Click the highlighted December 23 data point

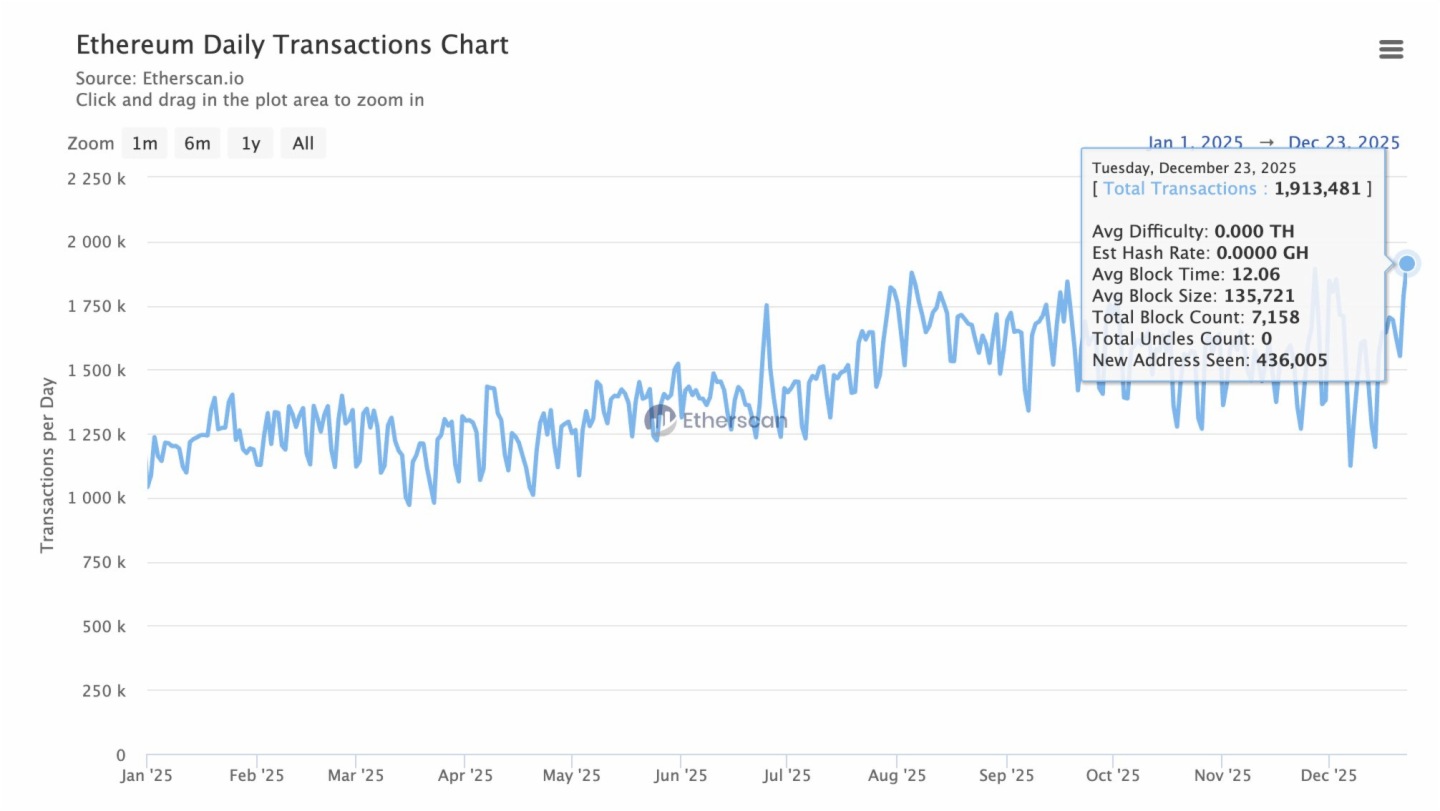click(x=1407, y=263)
